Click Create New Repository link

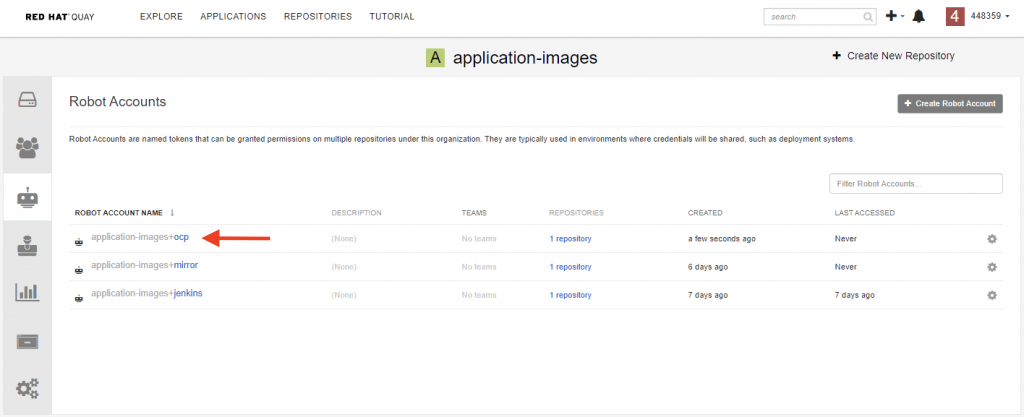click(893, 56)
